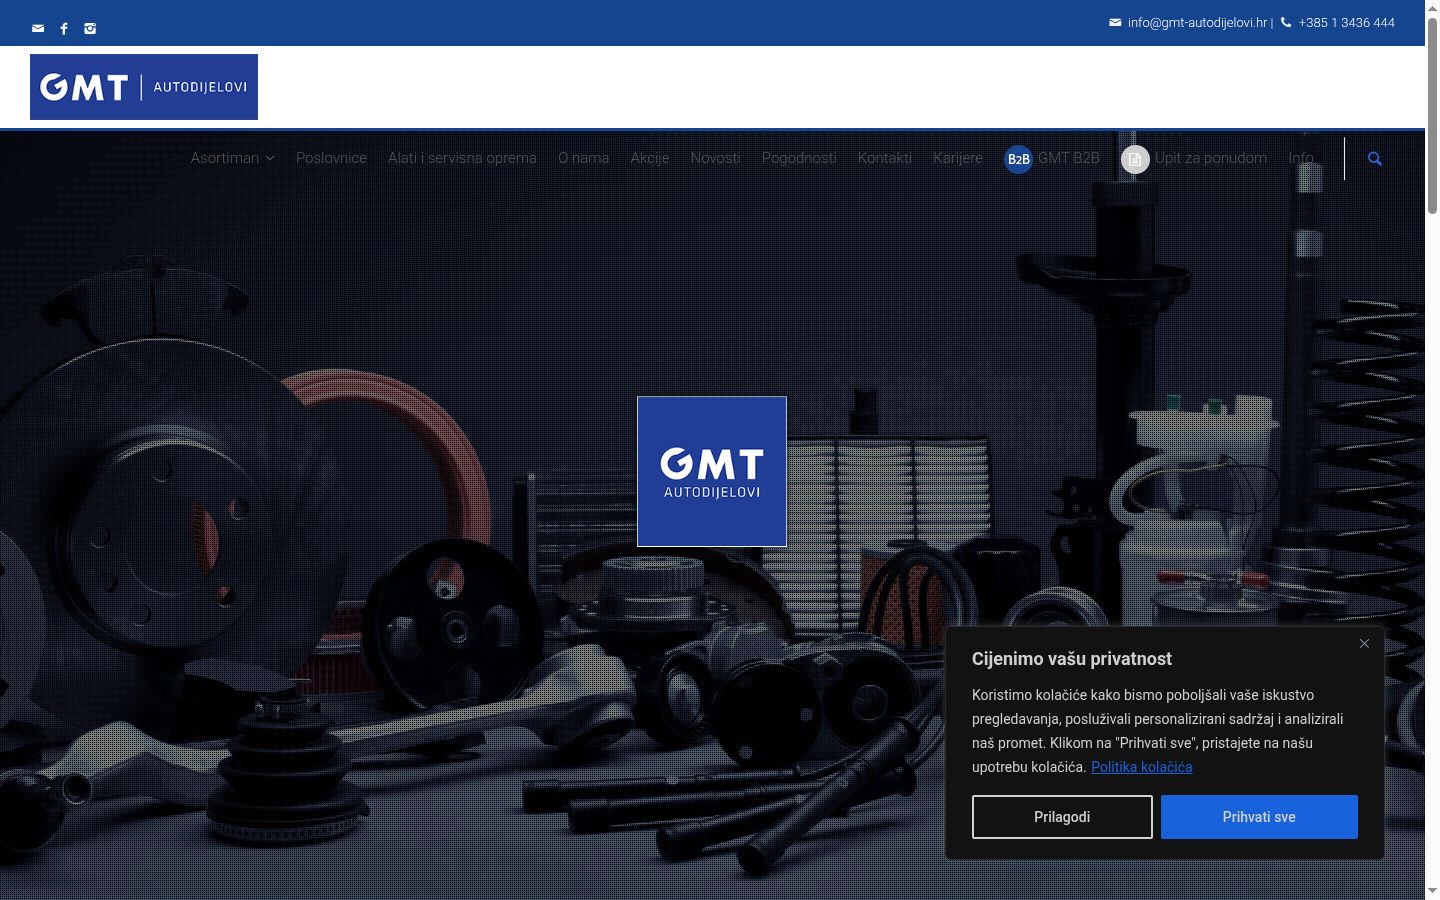Click the info@gmt-autodijelovi.hr email address

pyautogui.click(x=1197, y=22)
